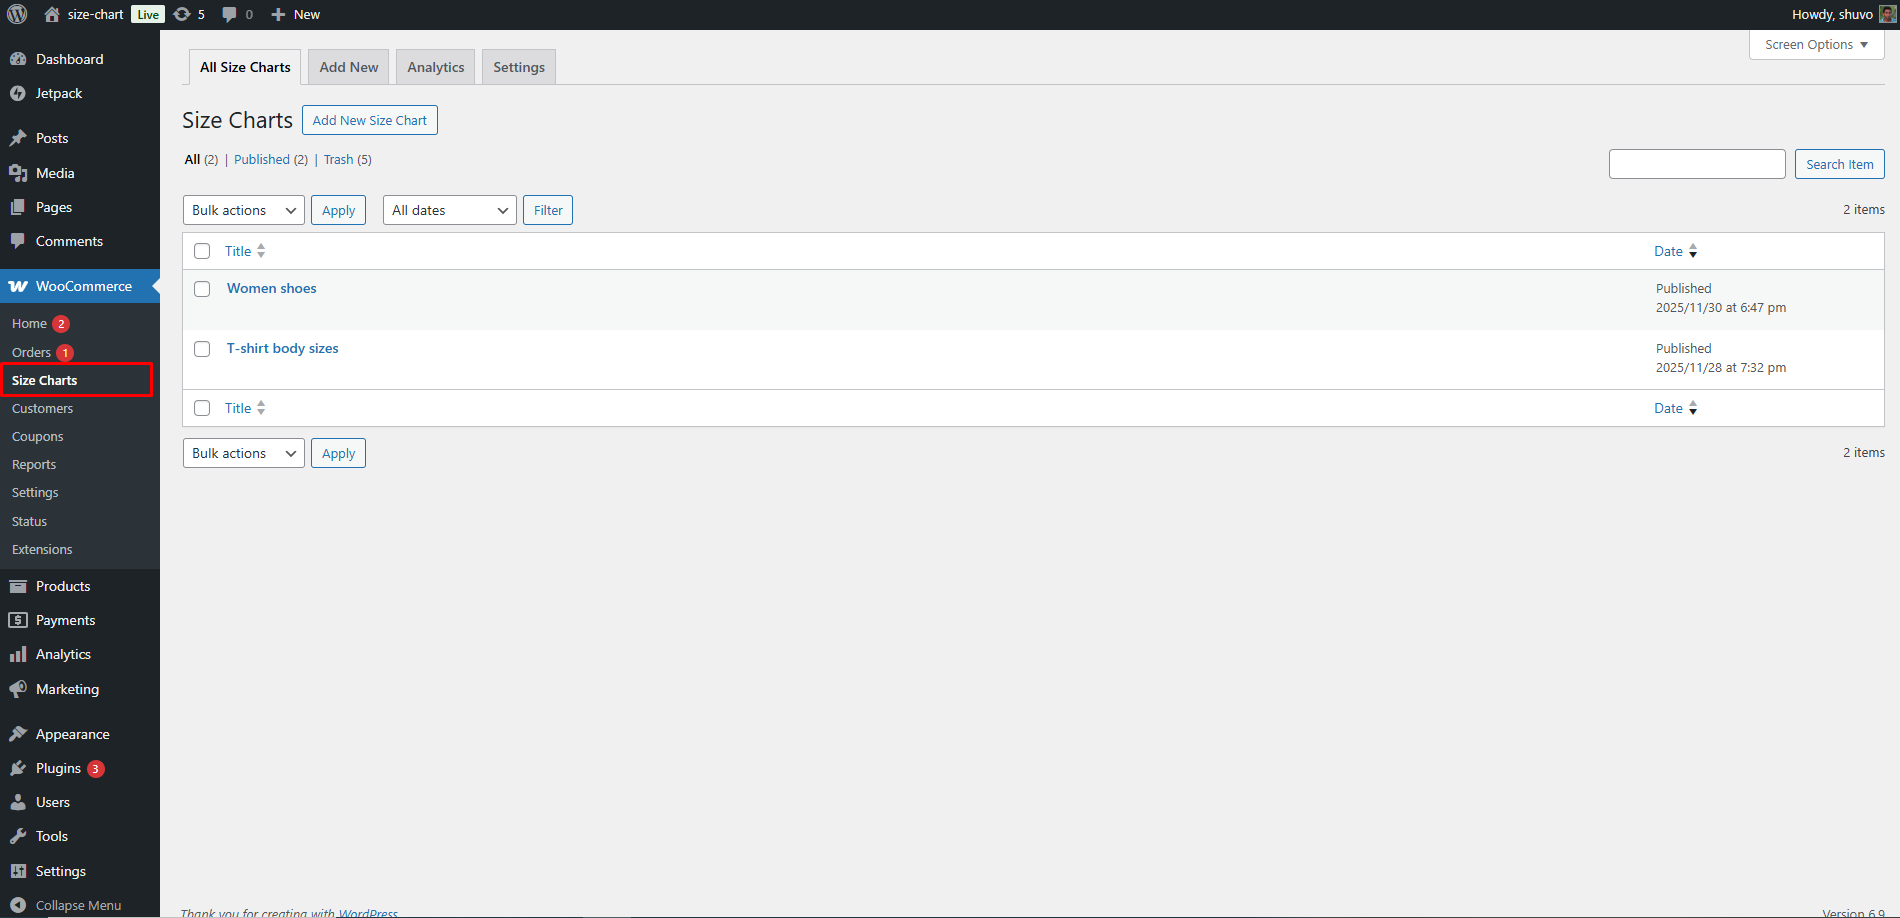Open Orders with 1 badge in submenu
This screenshot has width=1900, height=918.
coord(42,352)
